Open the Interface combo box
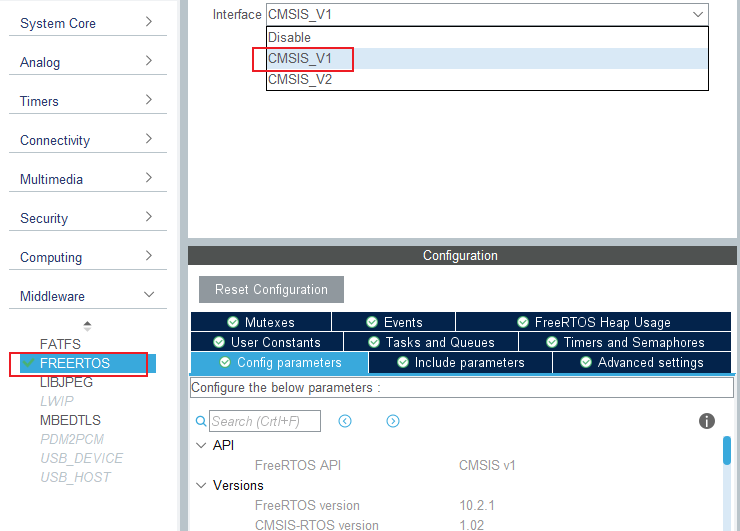 coord(487,14)
